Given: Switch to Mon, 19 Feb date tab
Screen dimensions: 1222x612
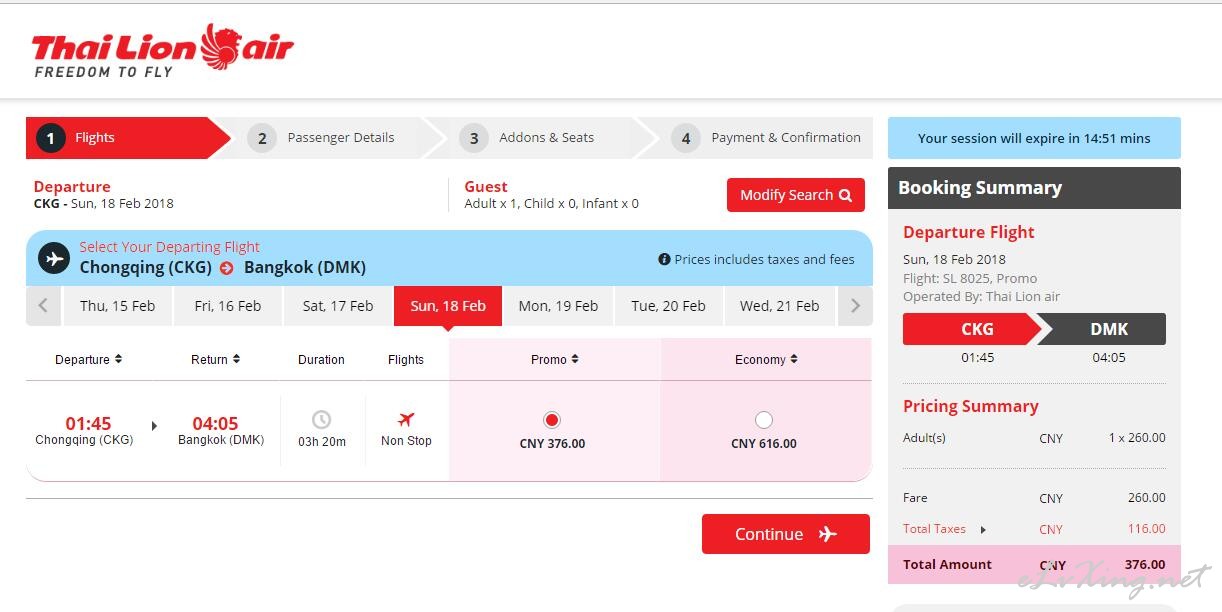Looking at the screenshot, I should (x=558, y=306).
